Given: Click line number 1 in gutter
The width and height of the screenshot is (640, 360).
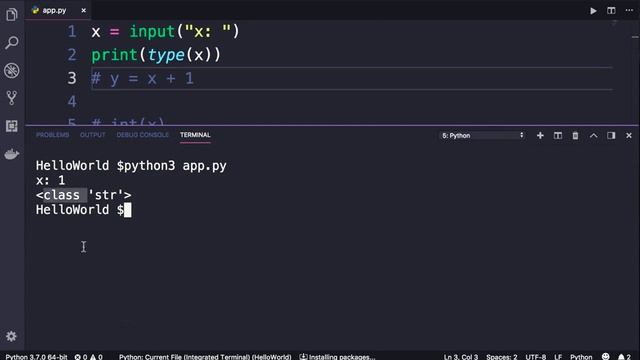Looking at the screenshot, I should click(72, 31).
